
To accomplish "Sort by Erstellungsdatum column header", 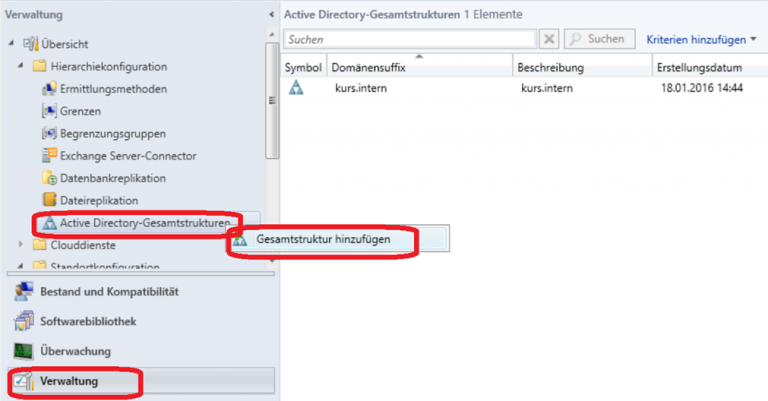I will [x=699, y=67].
